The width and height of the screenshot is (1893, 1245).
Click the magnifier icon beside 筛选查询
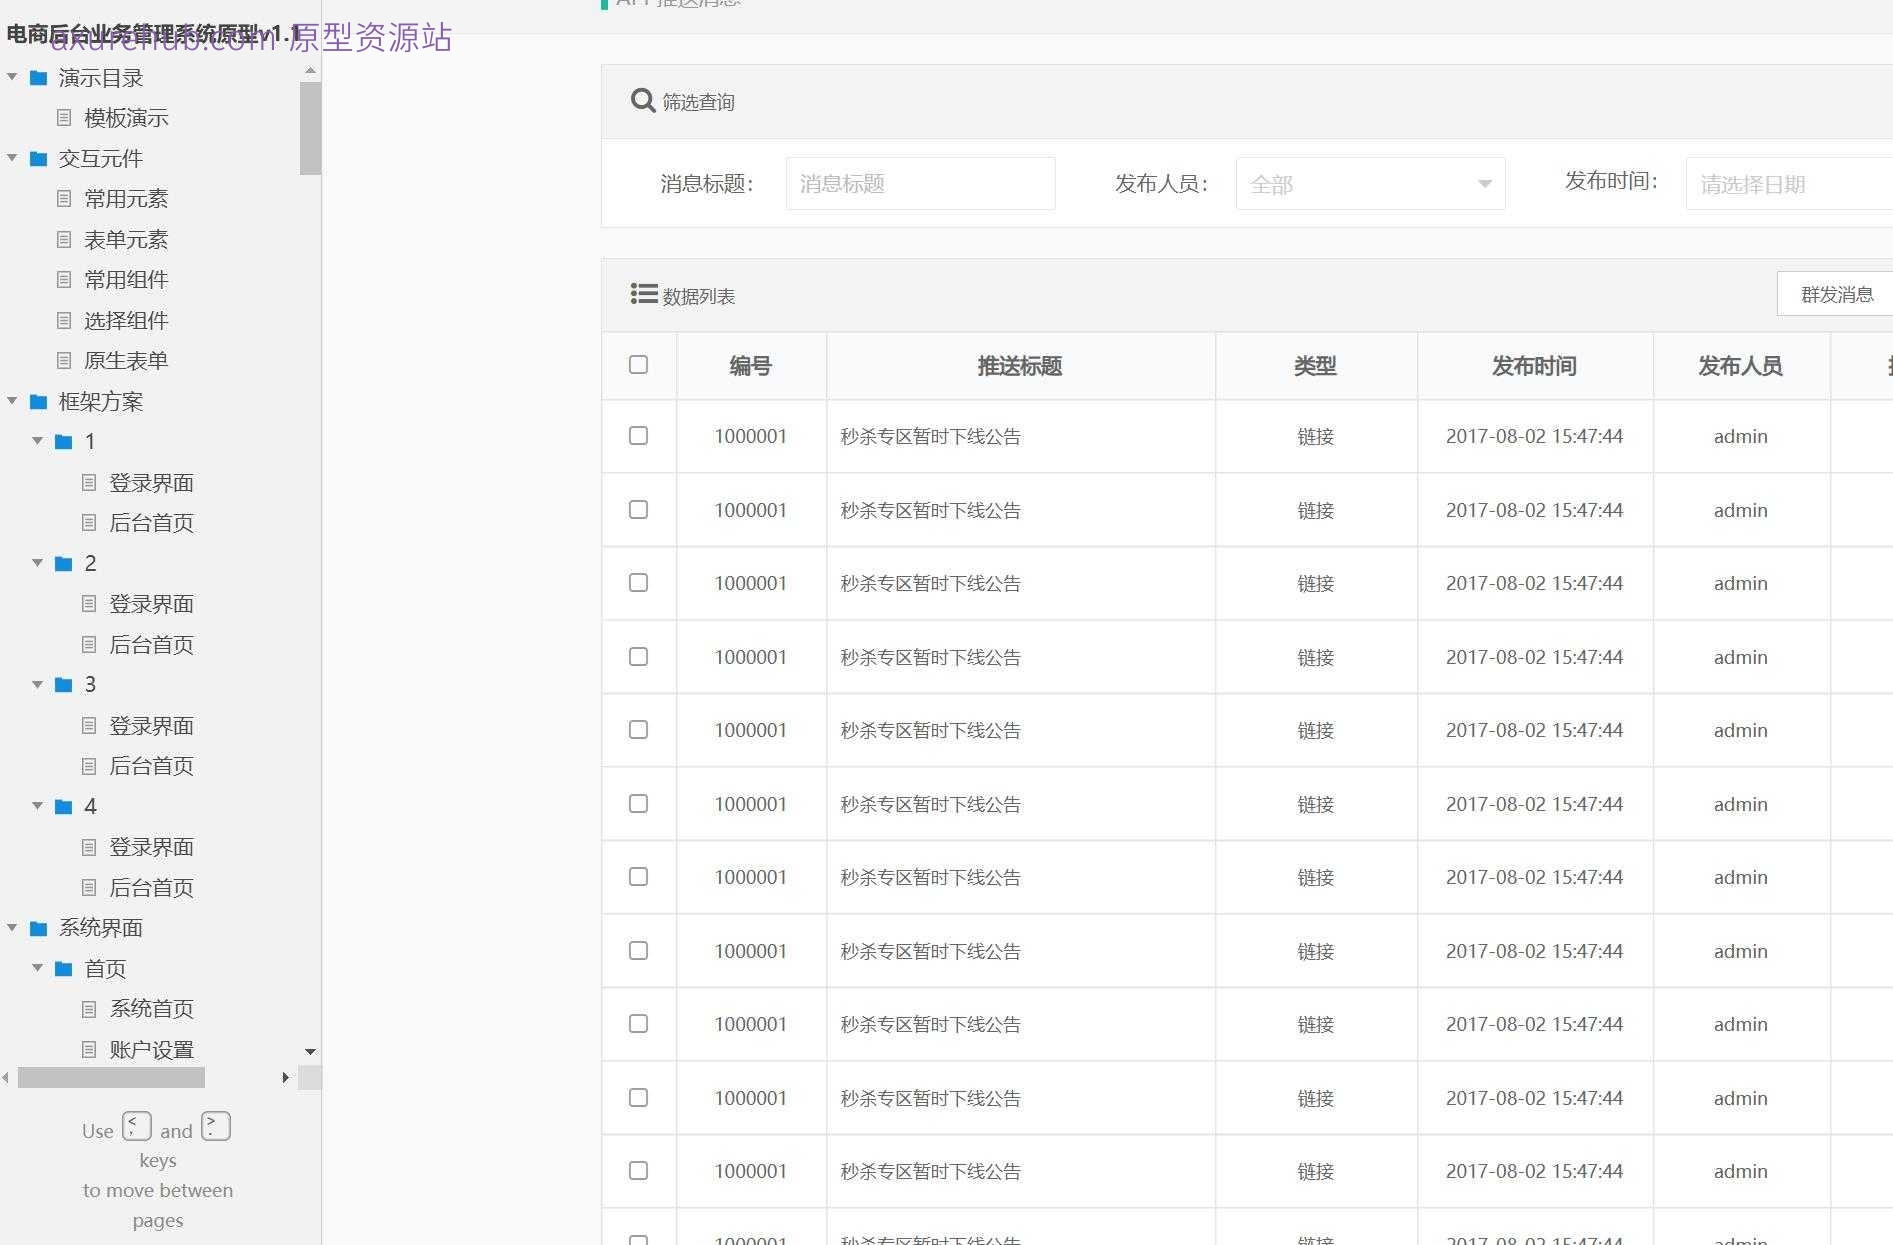point(643,101)
